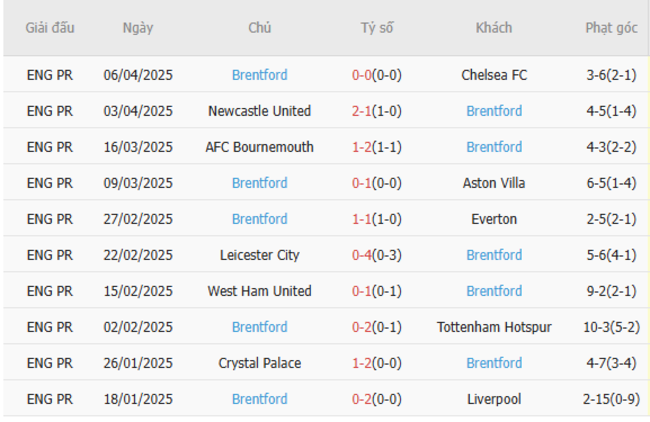Click the "Phạt góc" column header
Viewport: 650px width, 422px height.
pos(611,28)
